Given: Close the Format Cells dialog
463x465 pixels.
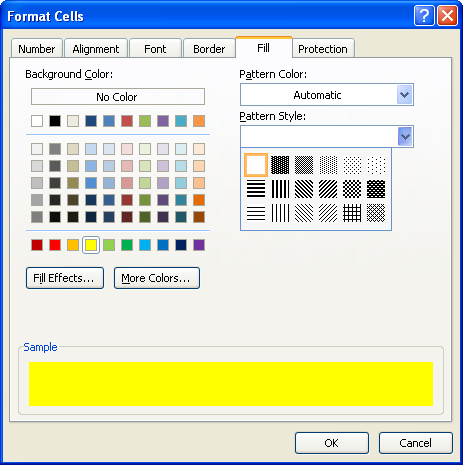Looking at the screenshot, I should point(447,15).
